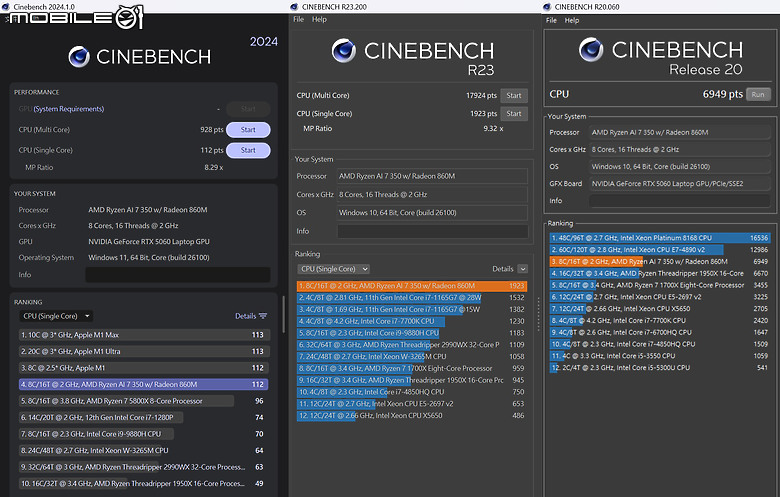This screenshot has height=497, width=780.
Task: Select Threadripper 1950X row in R20 ranking
Action: (660, 274)
